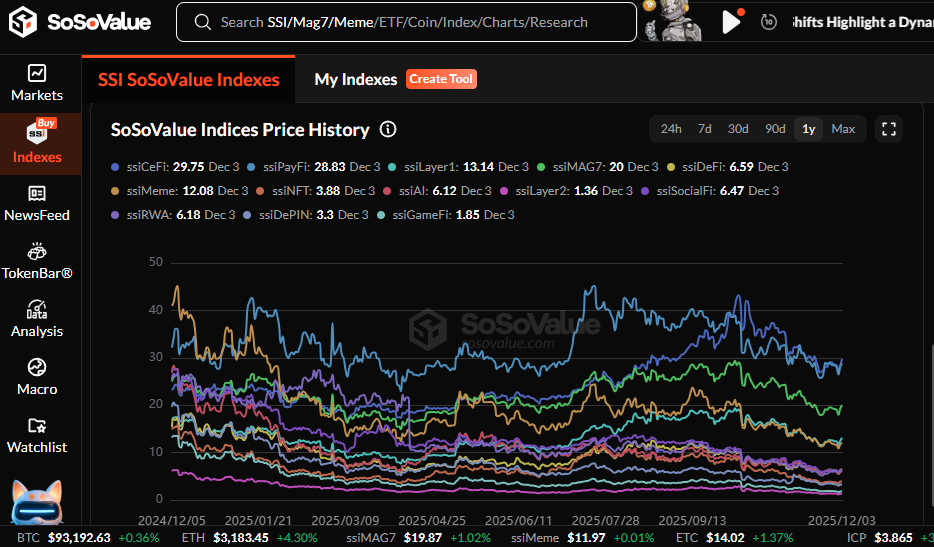
Task: Click the Create Tool button
Action: [x=441, y=79]
